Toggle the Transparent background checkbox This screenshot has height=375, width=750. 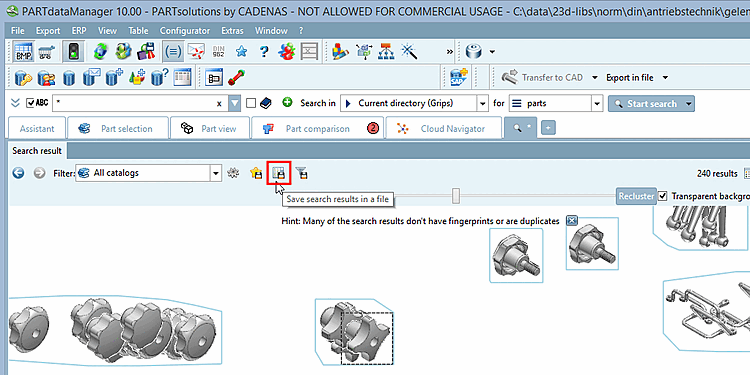tap(662, 196)
